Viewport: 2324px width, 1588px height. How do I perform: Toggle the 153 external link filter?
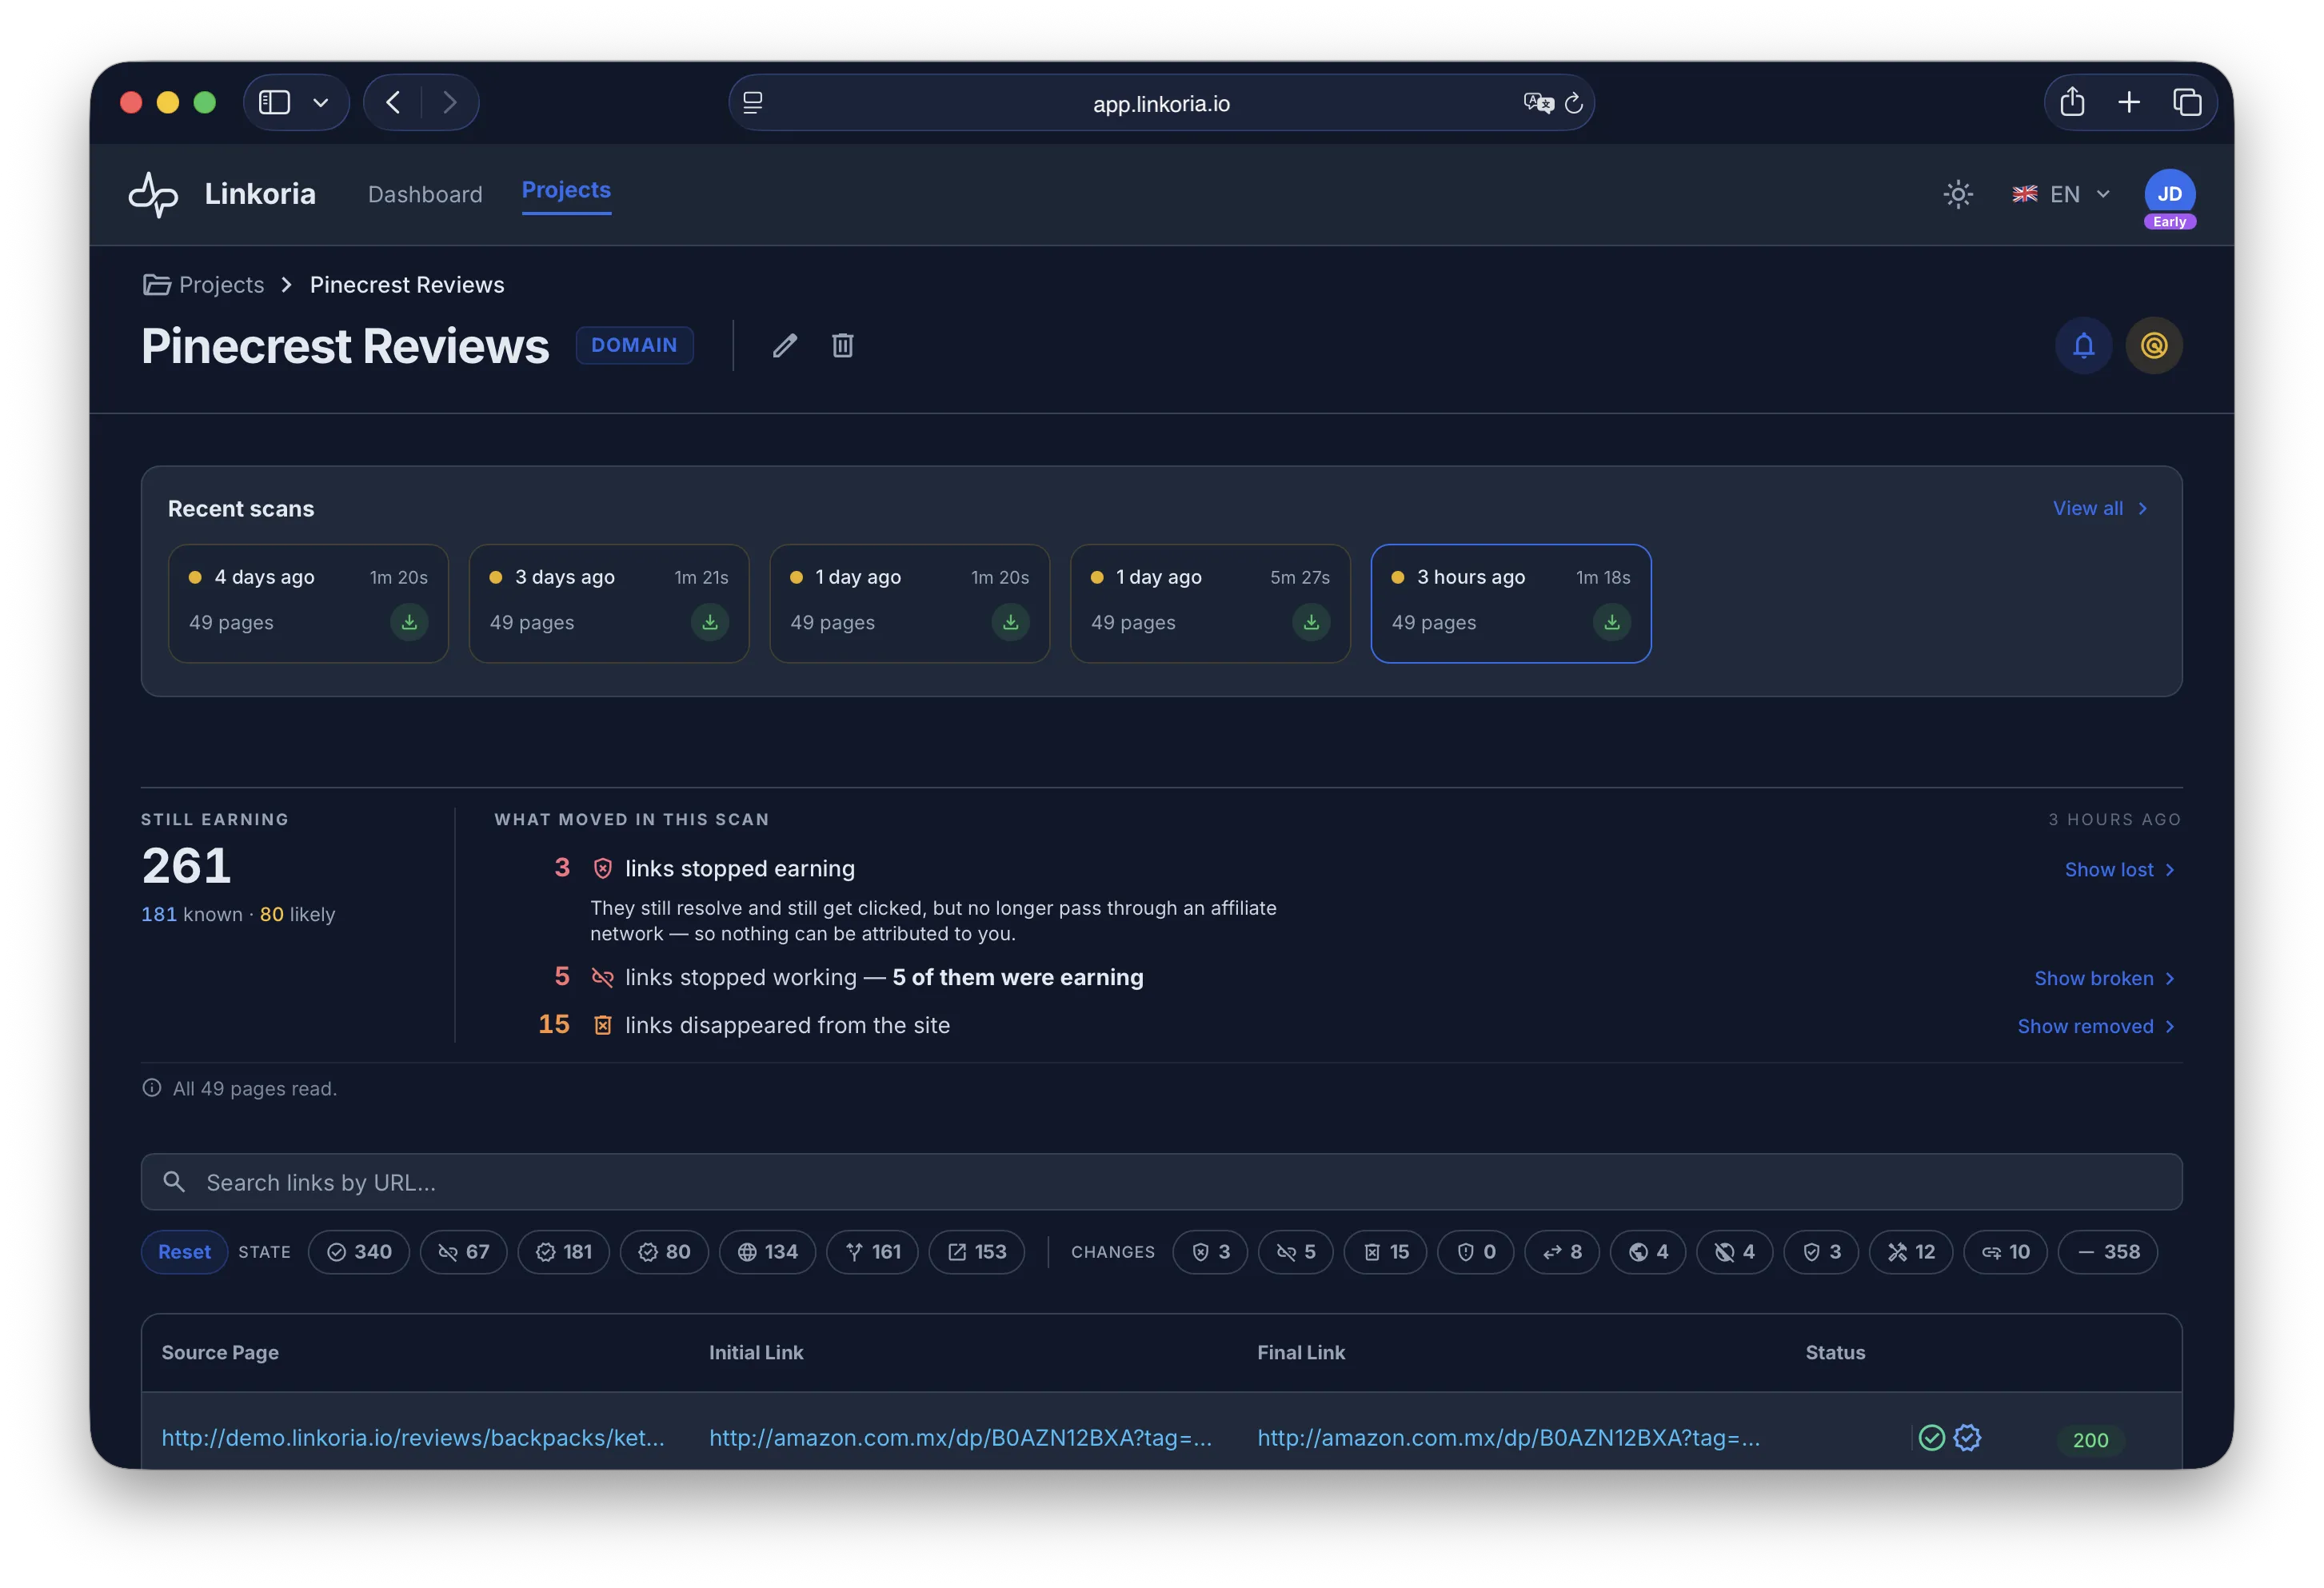(977, 1252)
